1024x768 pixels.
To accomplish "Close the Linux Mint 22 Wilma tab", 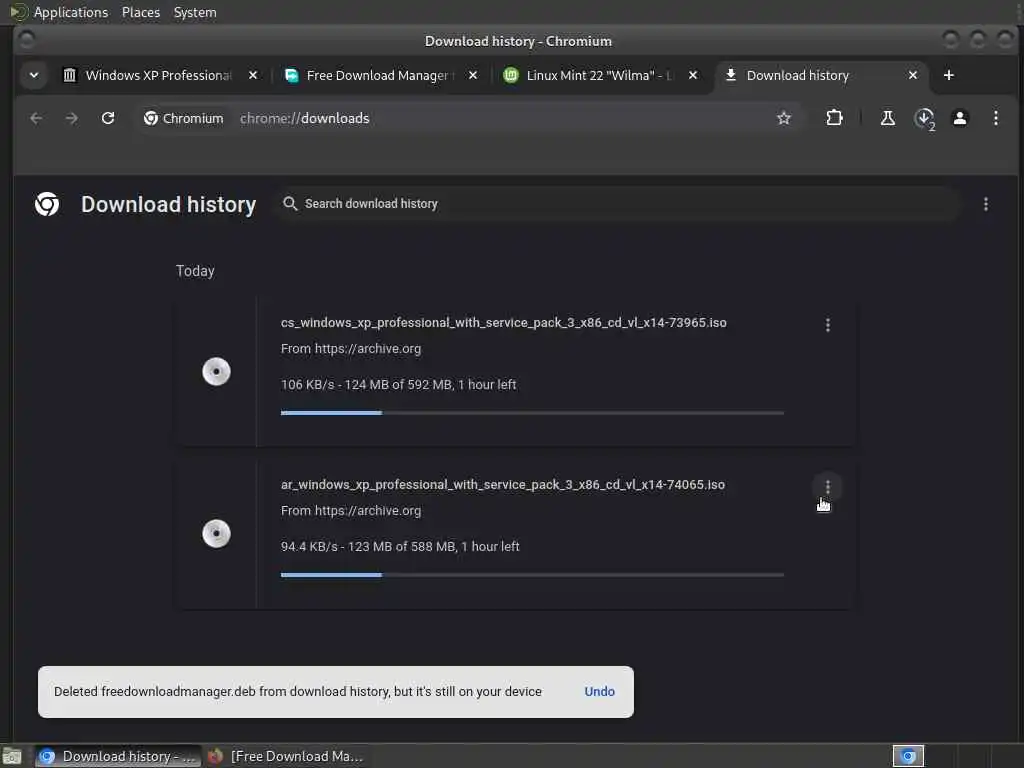I will [x=693, y=76].
